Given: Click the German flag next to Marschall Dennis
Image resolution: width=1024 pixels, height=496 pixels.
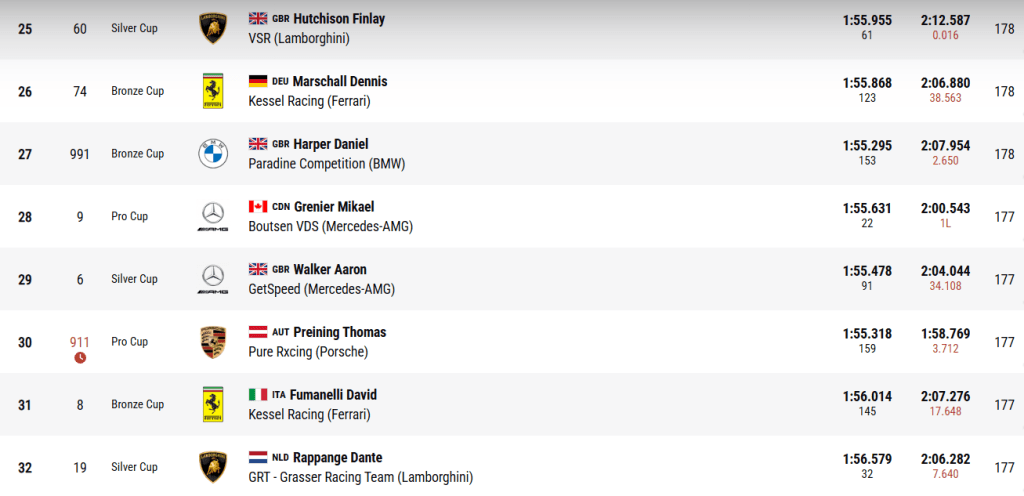Looking at the screenshot, I should pos(258,81).
